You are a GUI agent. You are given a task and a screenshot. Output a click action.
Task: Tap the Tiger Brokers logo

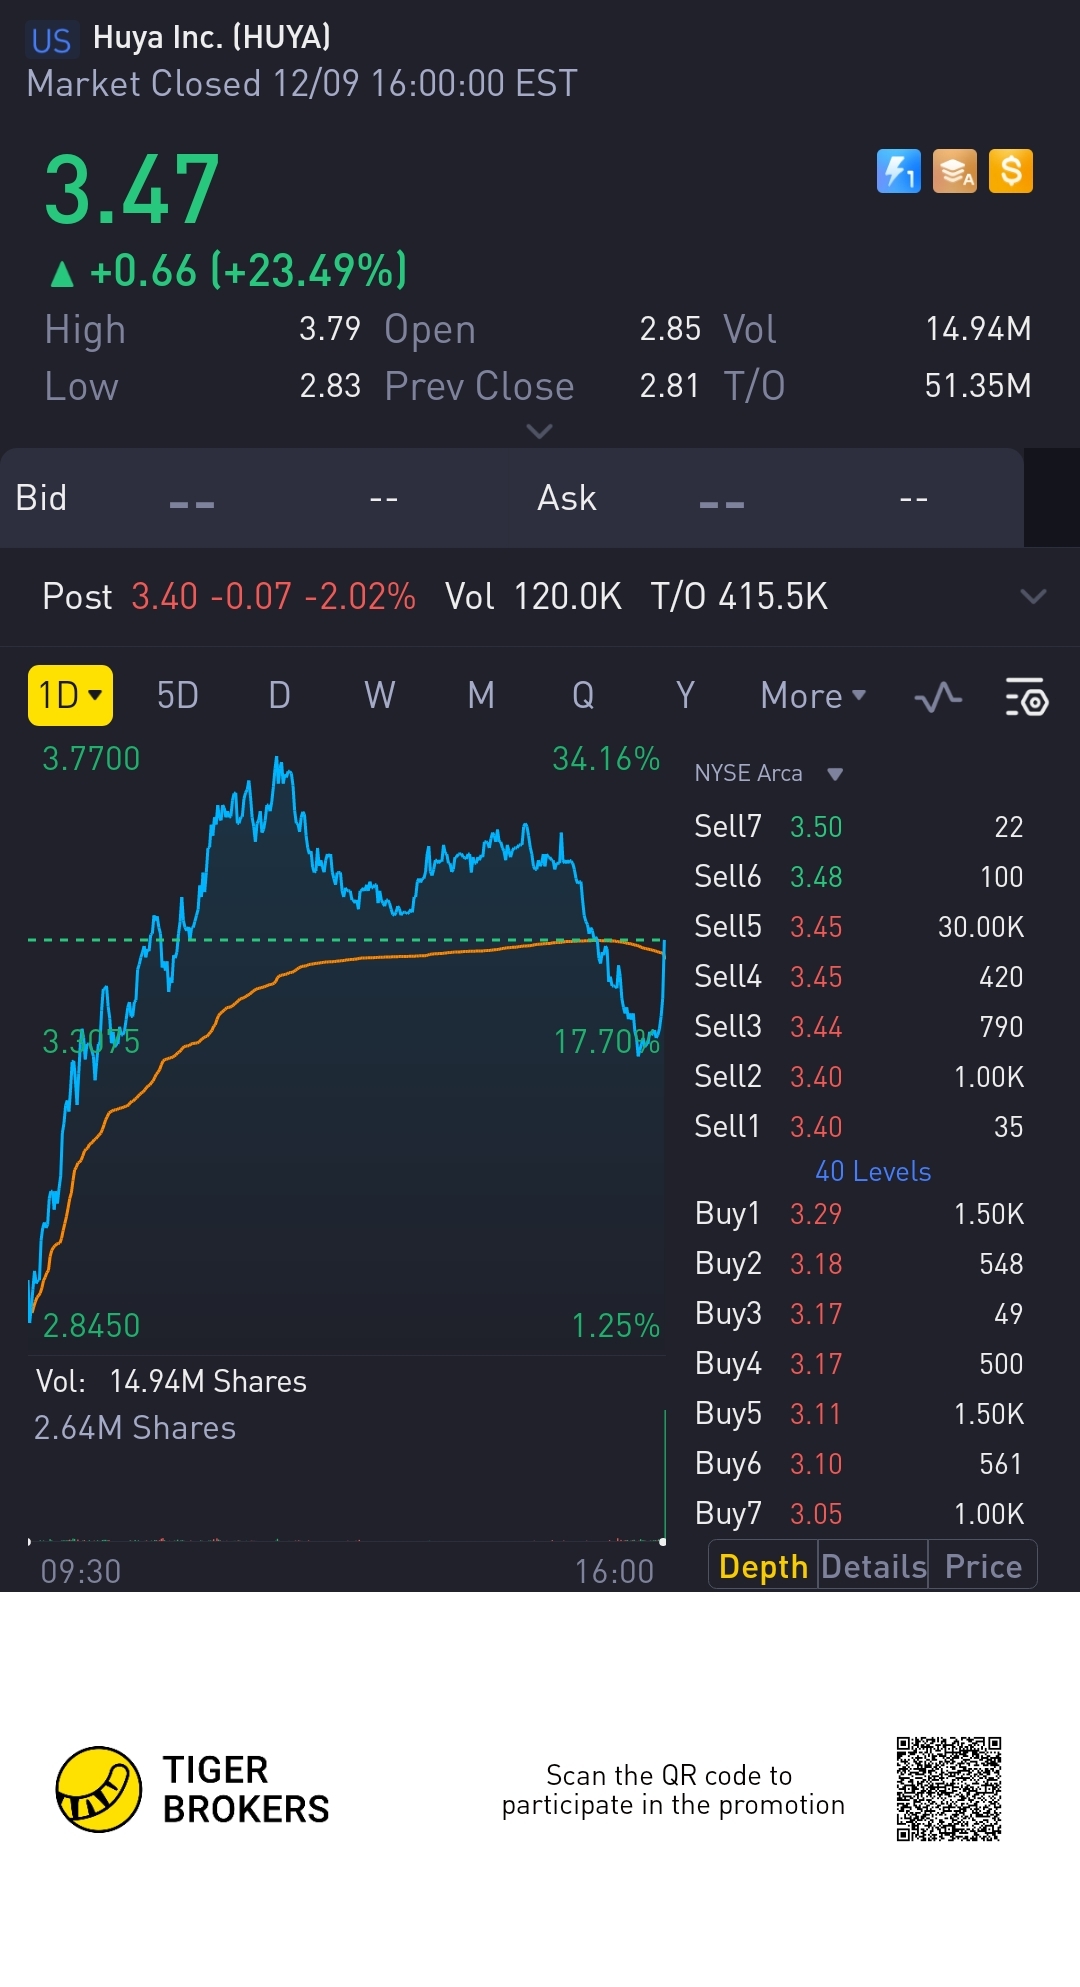tap(99, 1789)
